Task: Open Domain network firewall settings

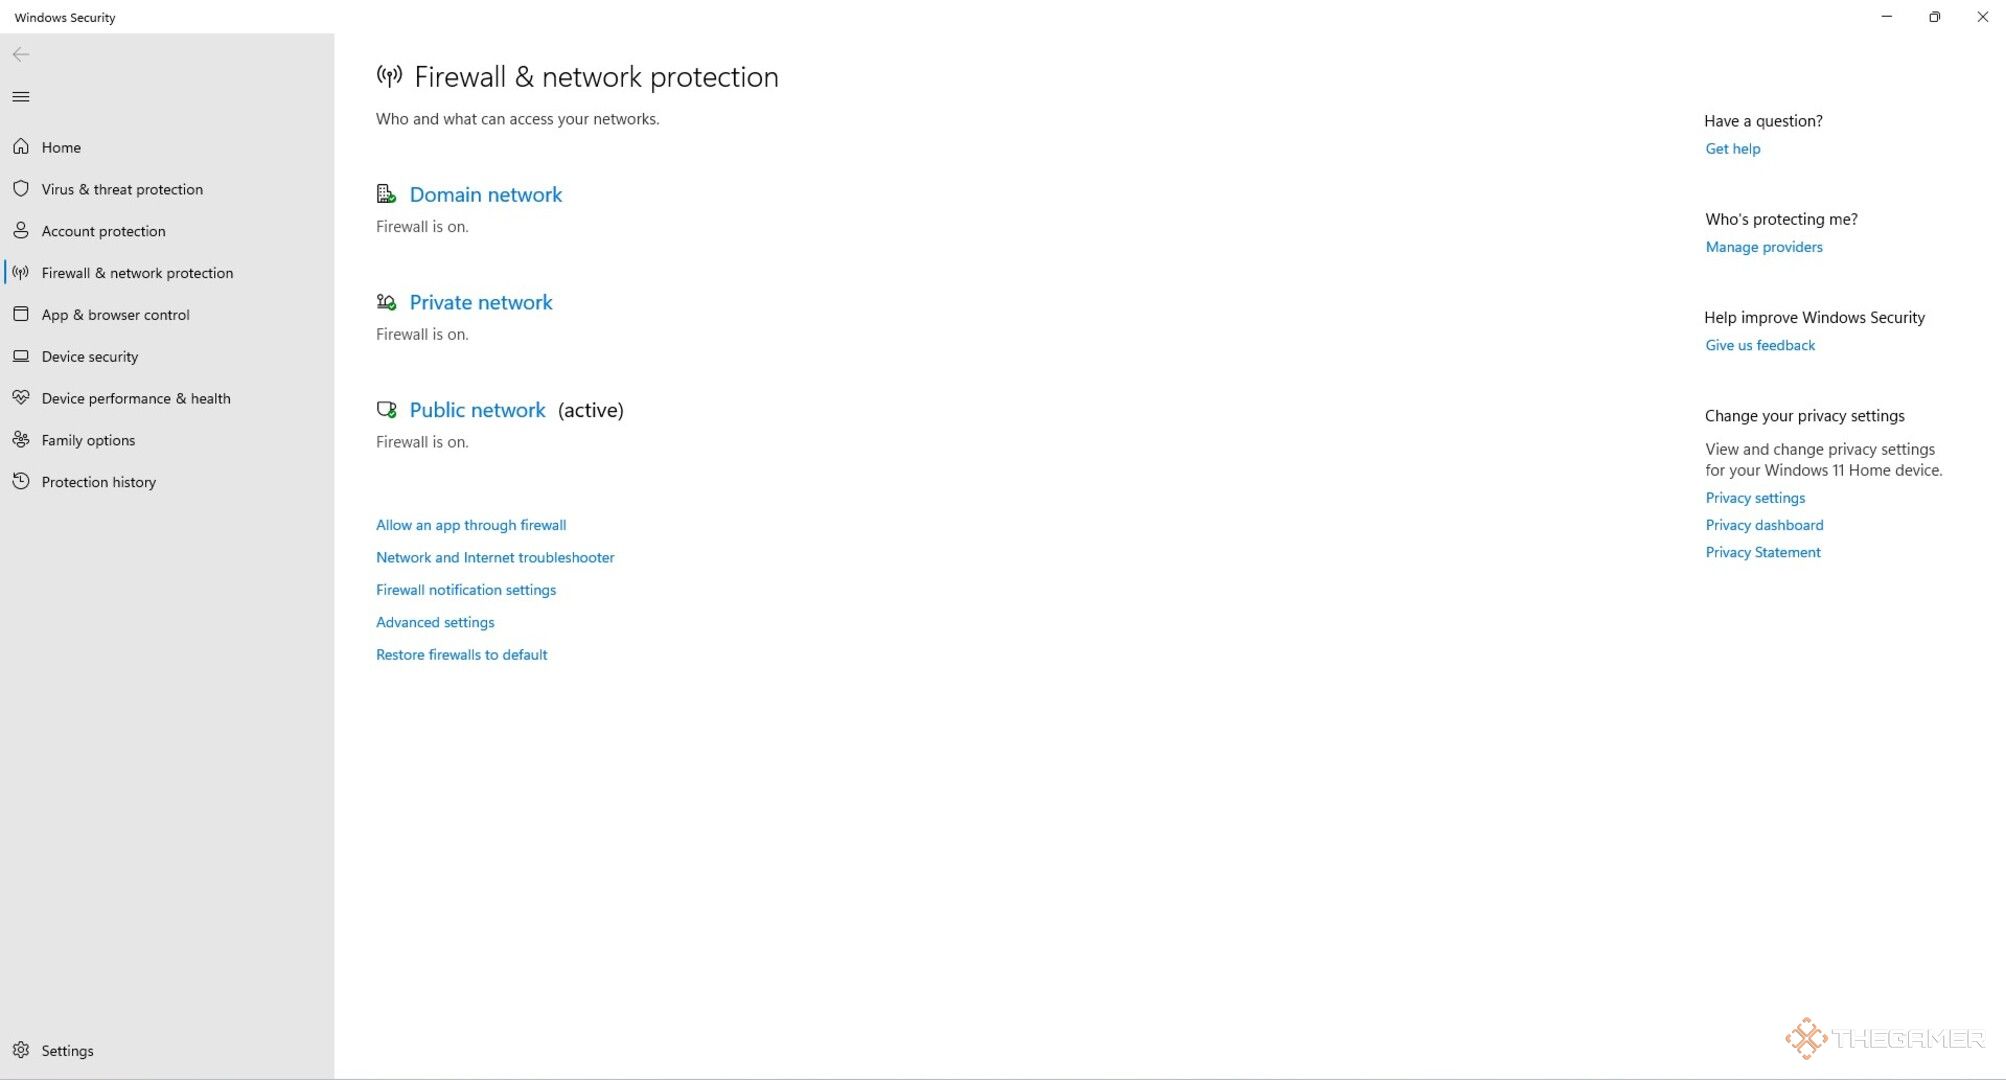Action: coord(485,194)
